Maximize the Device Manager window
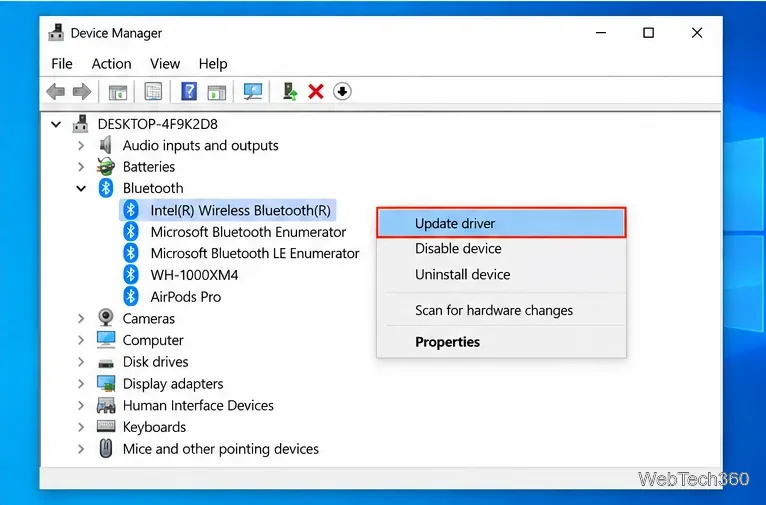Screen dimensions: 766x505 pos(648,33)
